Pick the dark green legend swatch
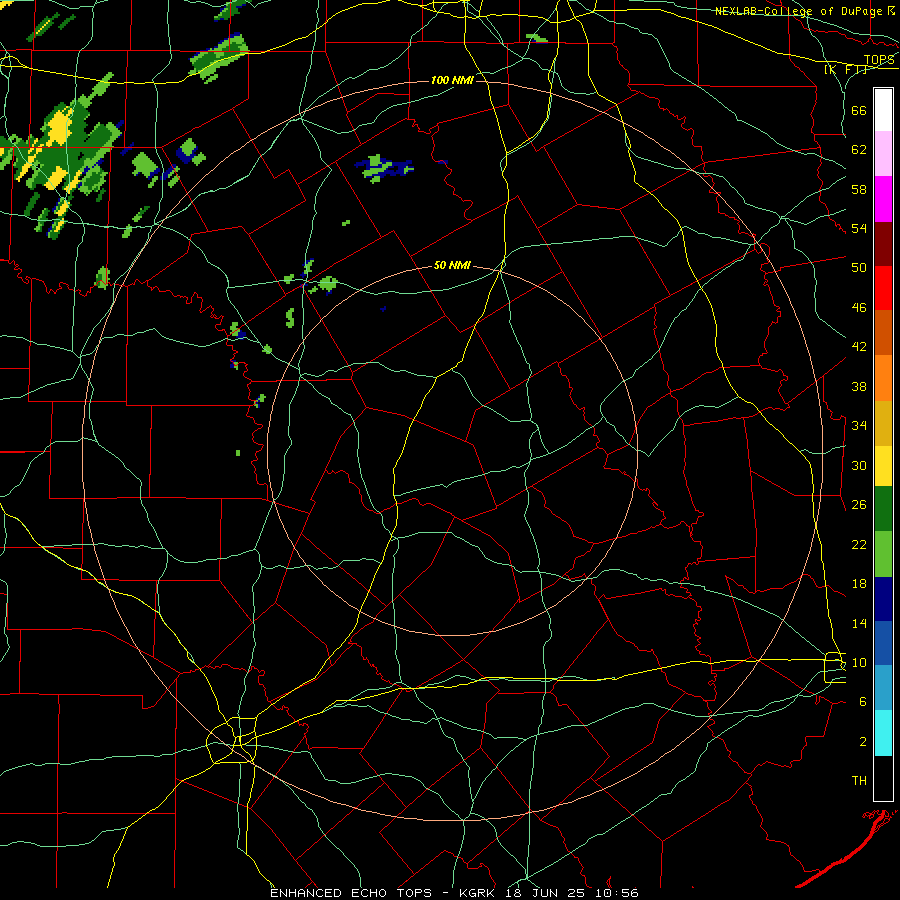 883,509
